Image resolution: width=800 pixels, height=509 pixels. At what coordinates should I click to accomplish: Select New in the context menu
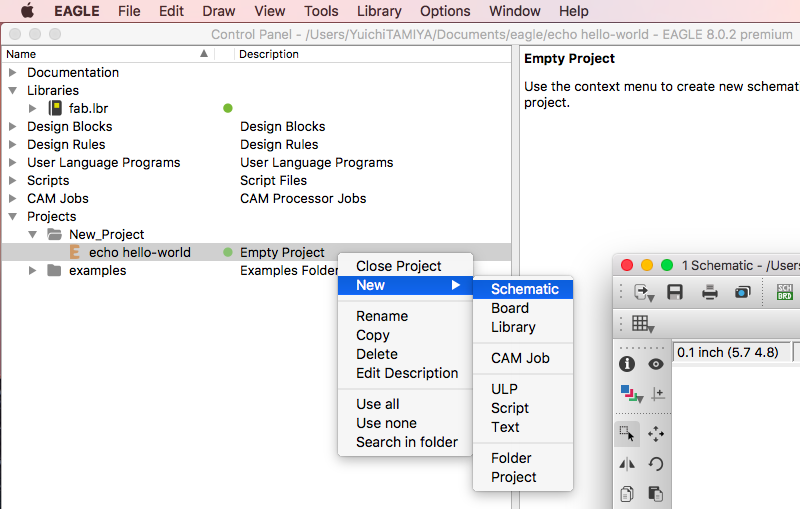tap(406, 285)
